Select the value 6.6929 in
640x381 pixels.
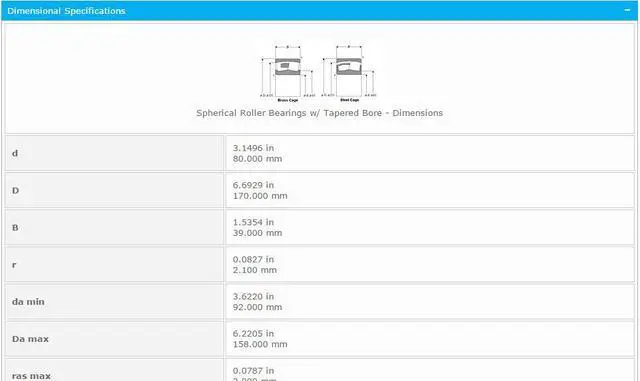click(x=253, y=185)
